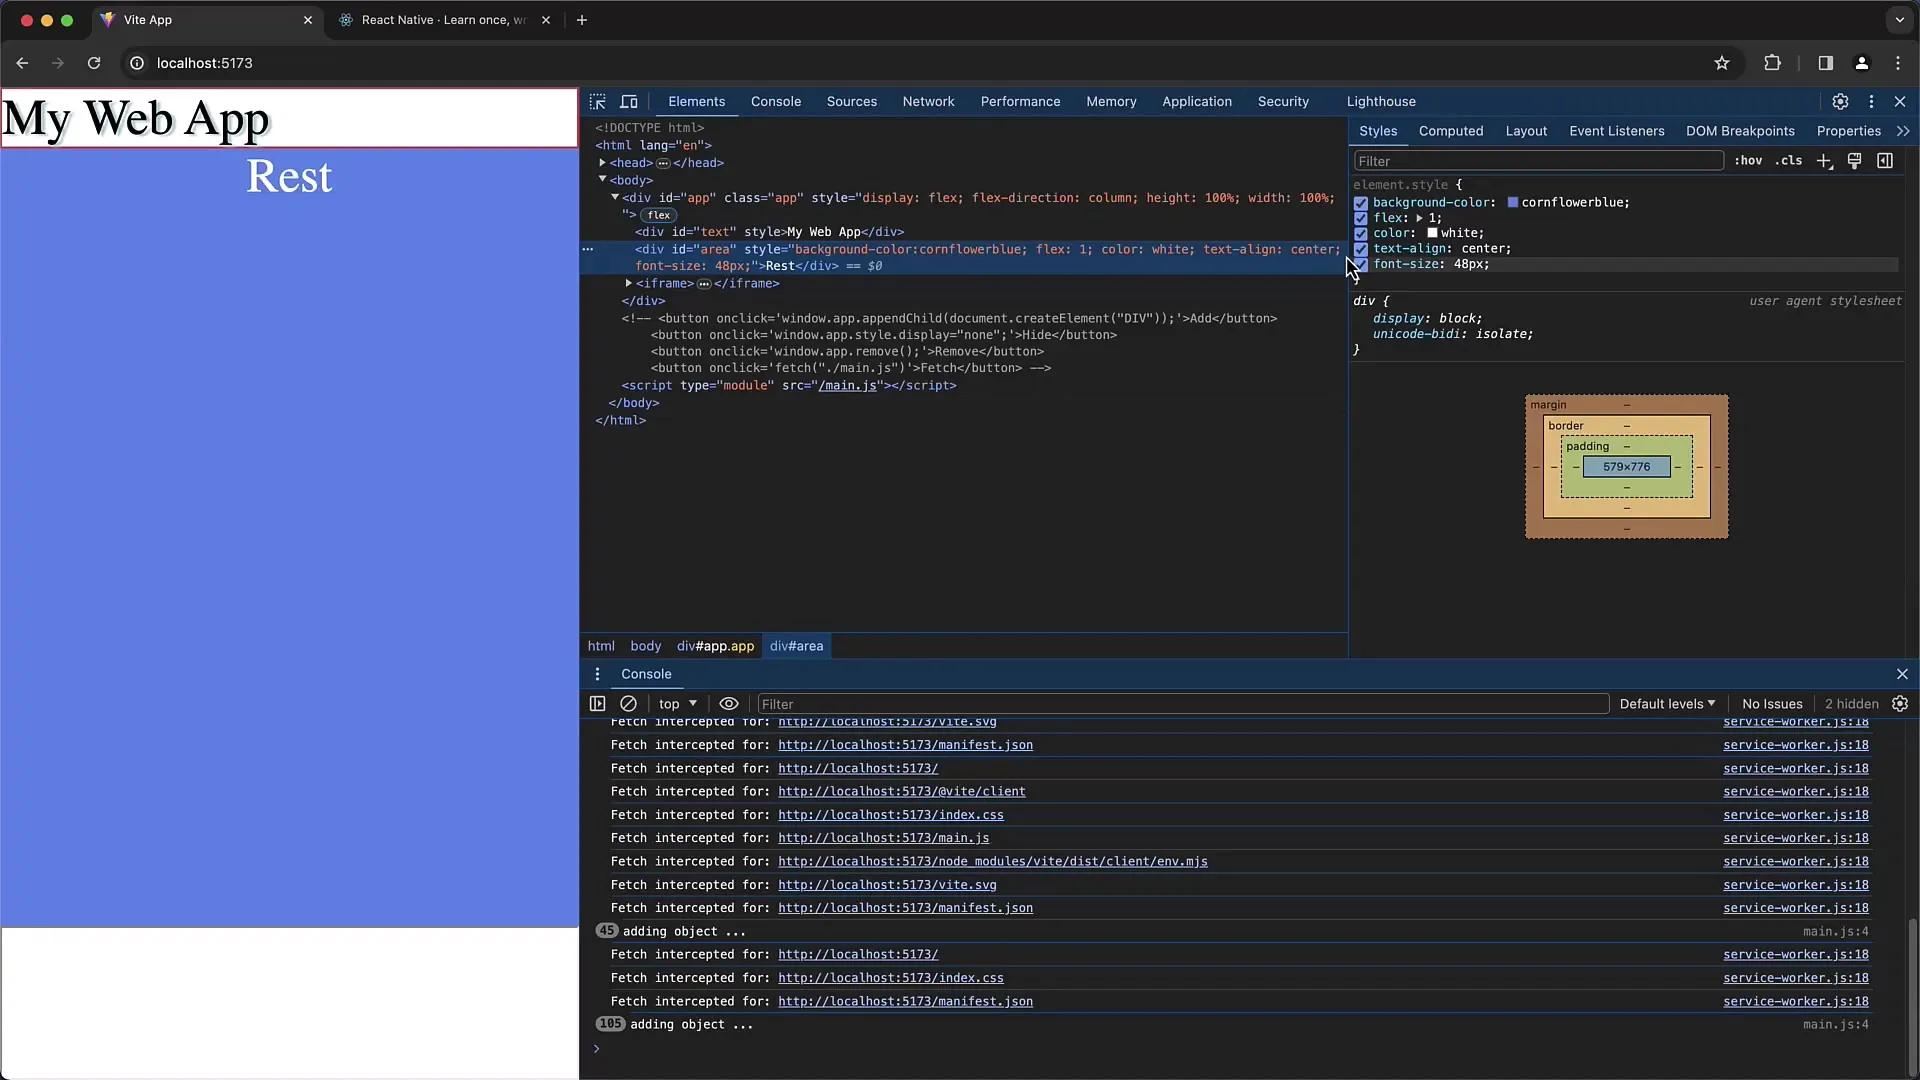Show more Styles pane tabs chevron
The image size is (1920, 1080).
coord(1903,131)
